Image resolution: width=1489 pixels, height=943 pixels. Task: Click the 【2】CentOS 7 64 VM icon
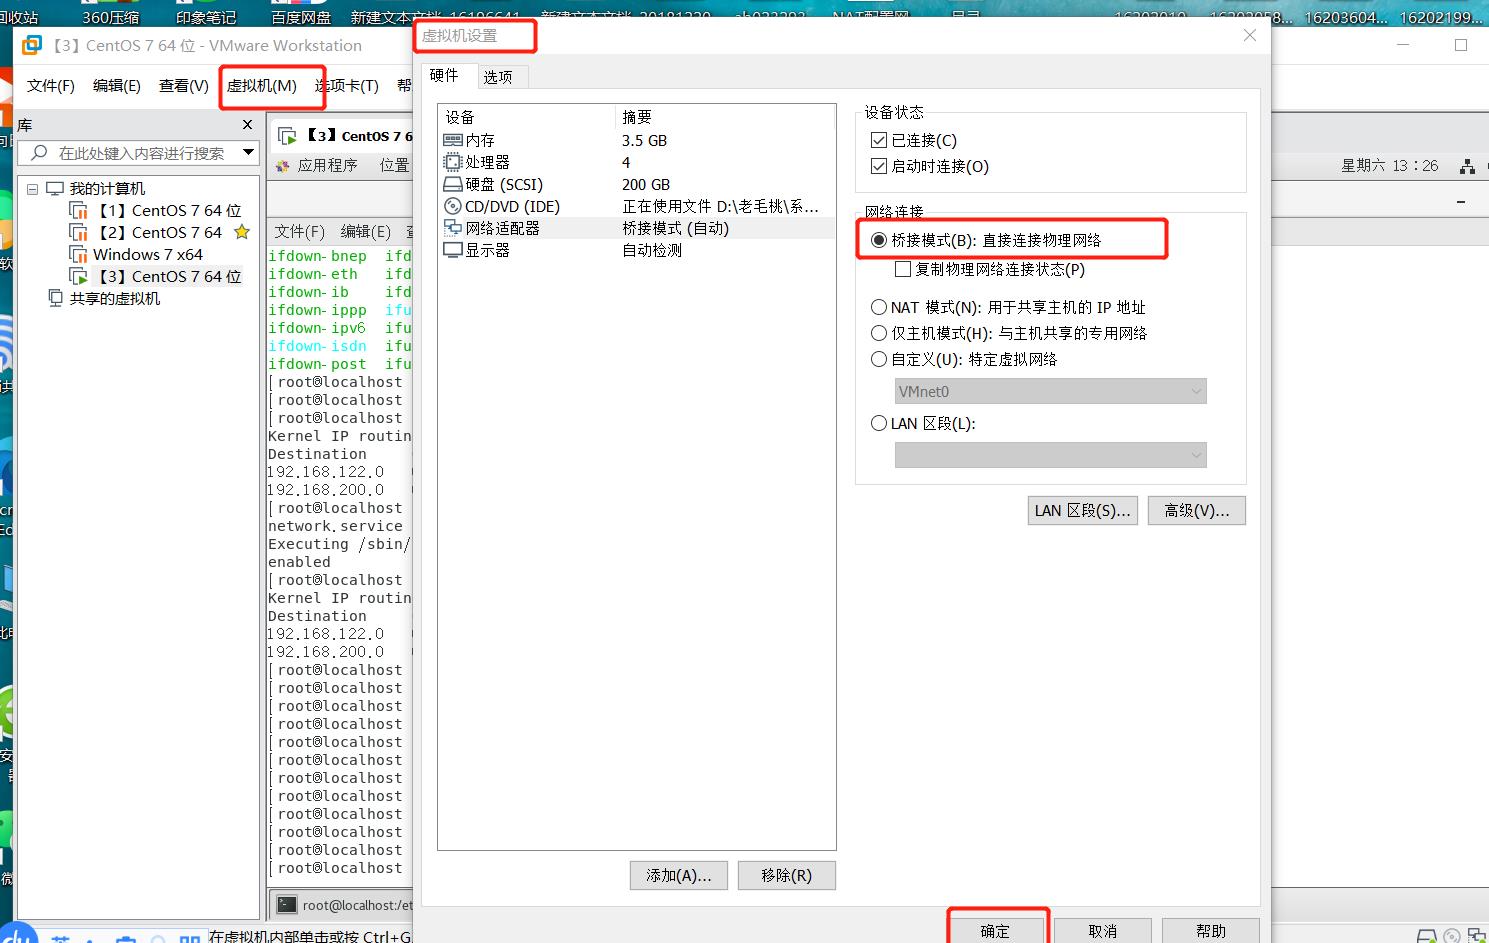[x=78, y=232]
